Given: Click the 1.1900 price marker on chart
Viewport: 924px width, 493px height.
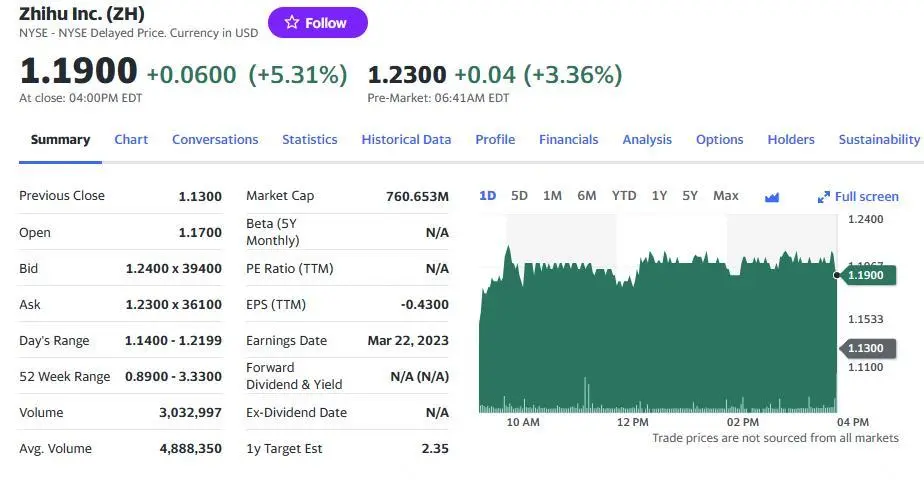Looking at the screenshot, I should point(865,275).
